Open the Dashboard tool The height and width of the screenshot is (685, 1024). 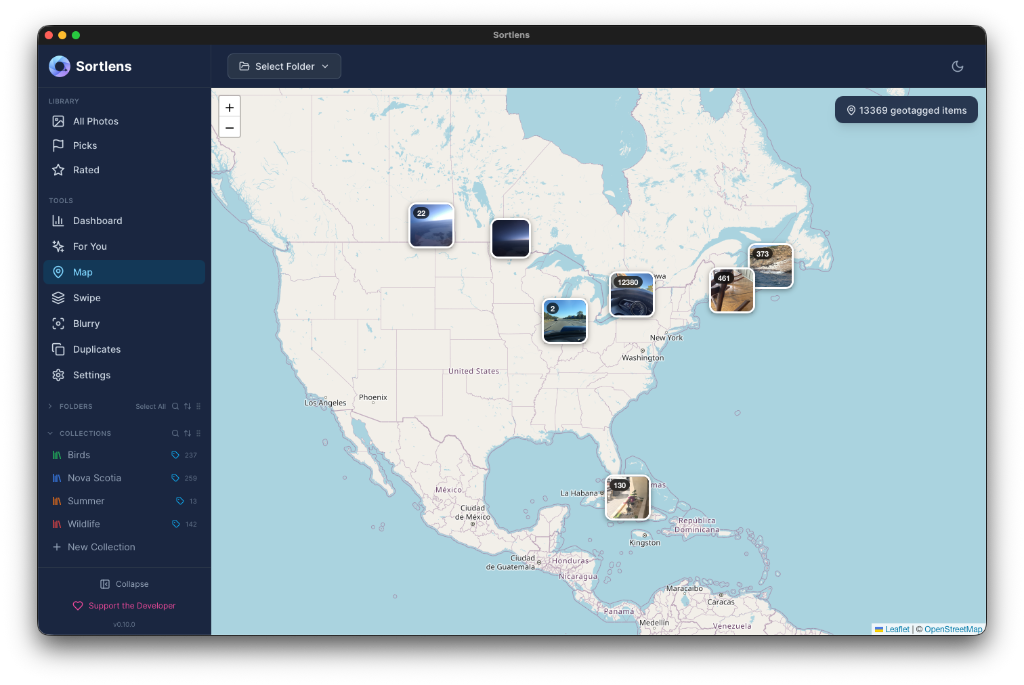click(124, 221)
